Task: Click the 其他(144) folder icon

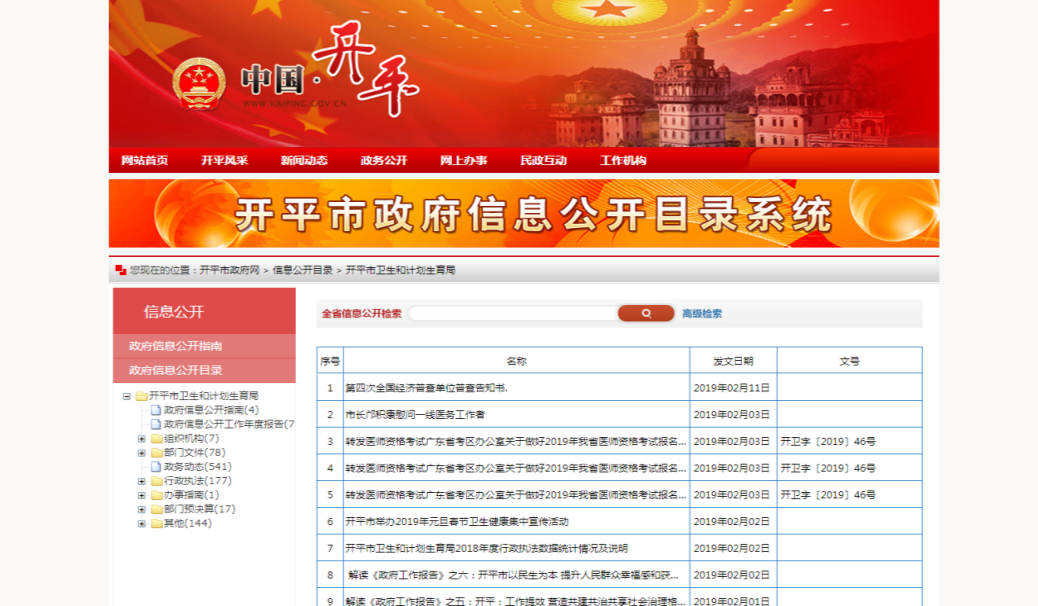Action: click(x=156, y=523)
